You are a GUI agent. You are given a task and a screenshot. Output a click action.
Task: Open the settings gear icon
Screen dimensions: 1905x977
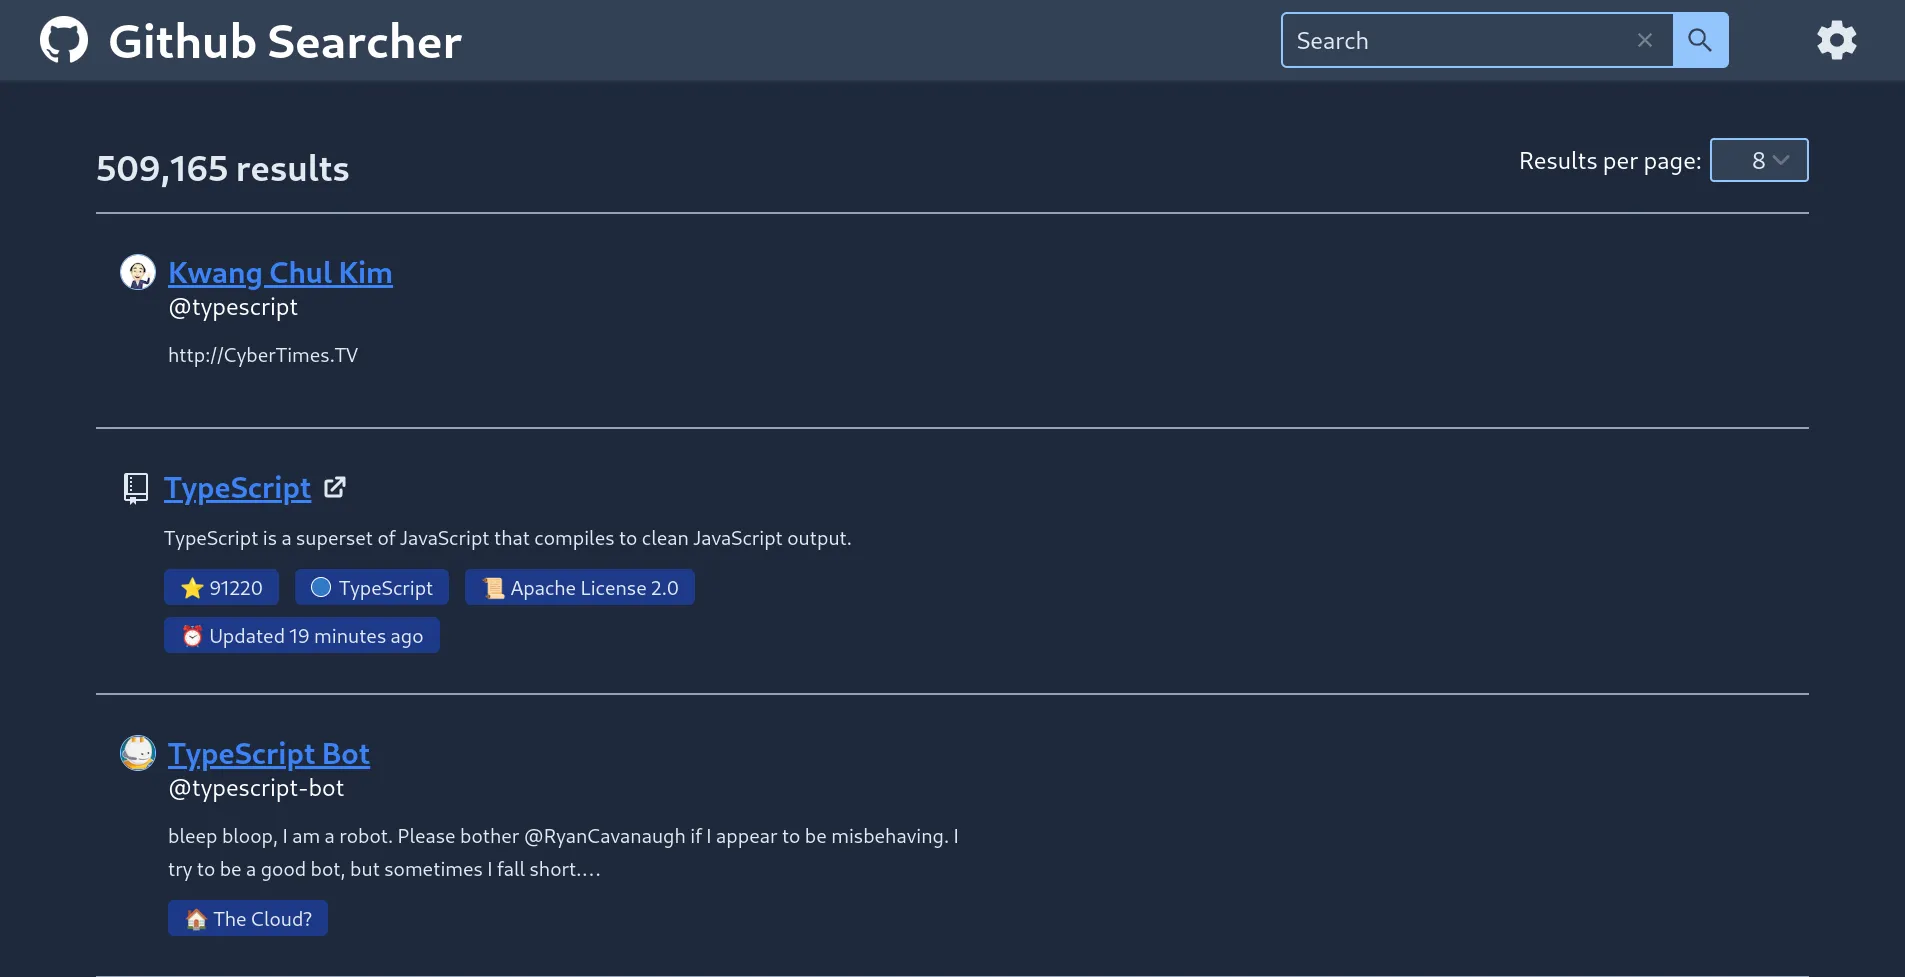(1836, 40)
